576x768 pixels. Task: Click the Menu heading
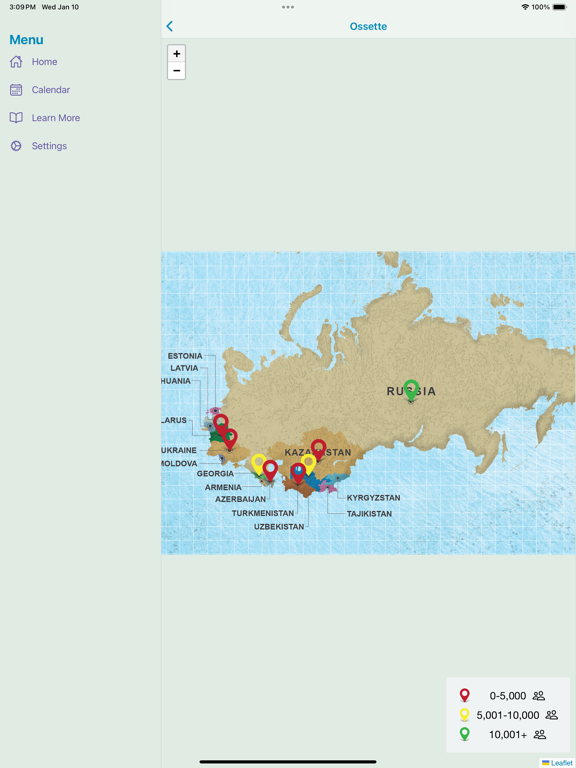[26, 40]
